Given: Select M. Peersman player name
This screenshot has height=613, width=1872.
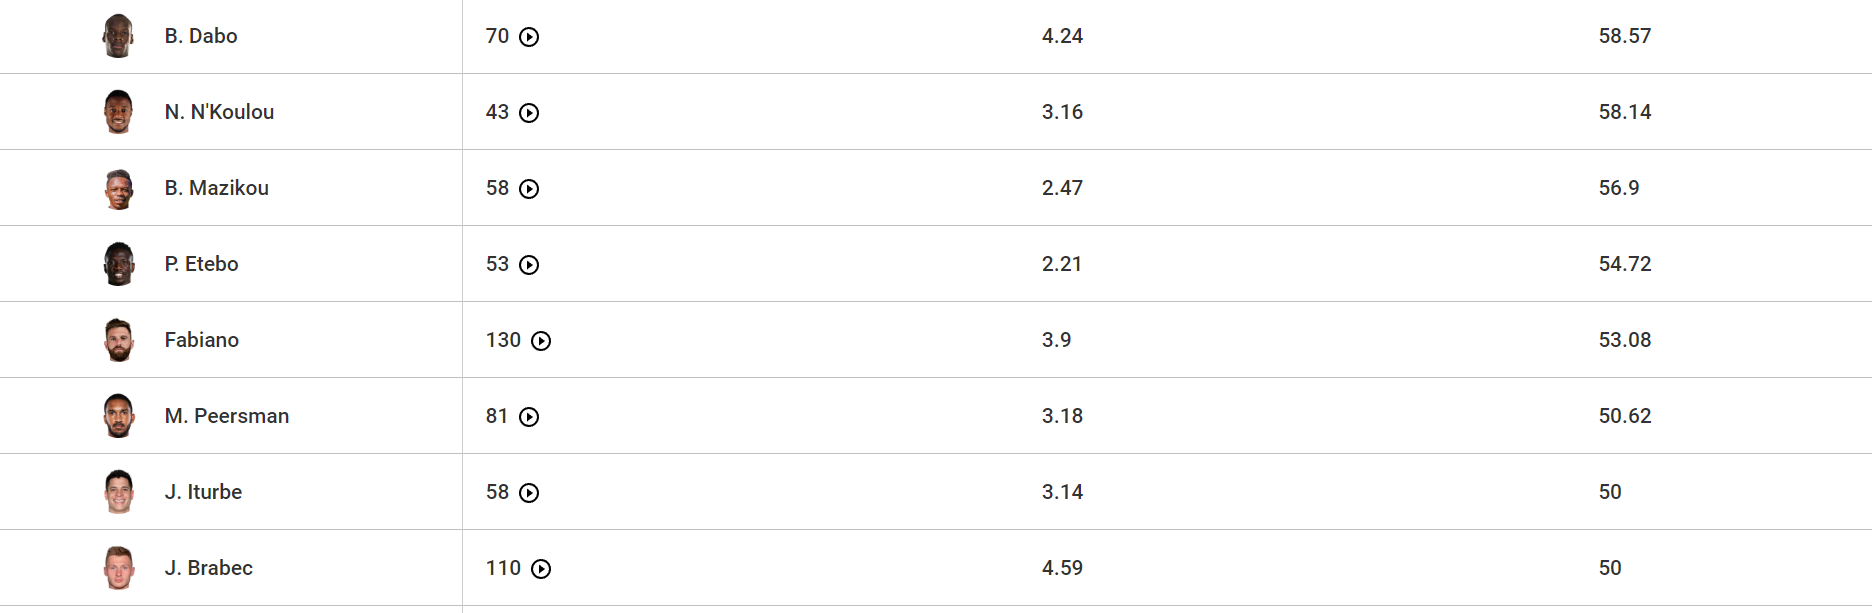Looking at the screenshot, I should tap(227, 416).
